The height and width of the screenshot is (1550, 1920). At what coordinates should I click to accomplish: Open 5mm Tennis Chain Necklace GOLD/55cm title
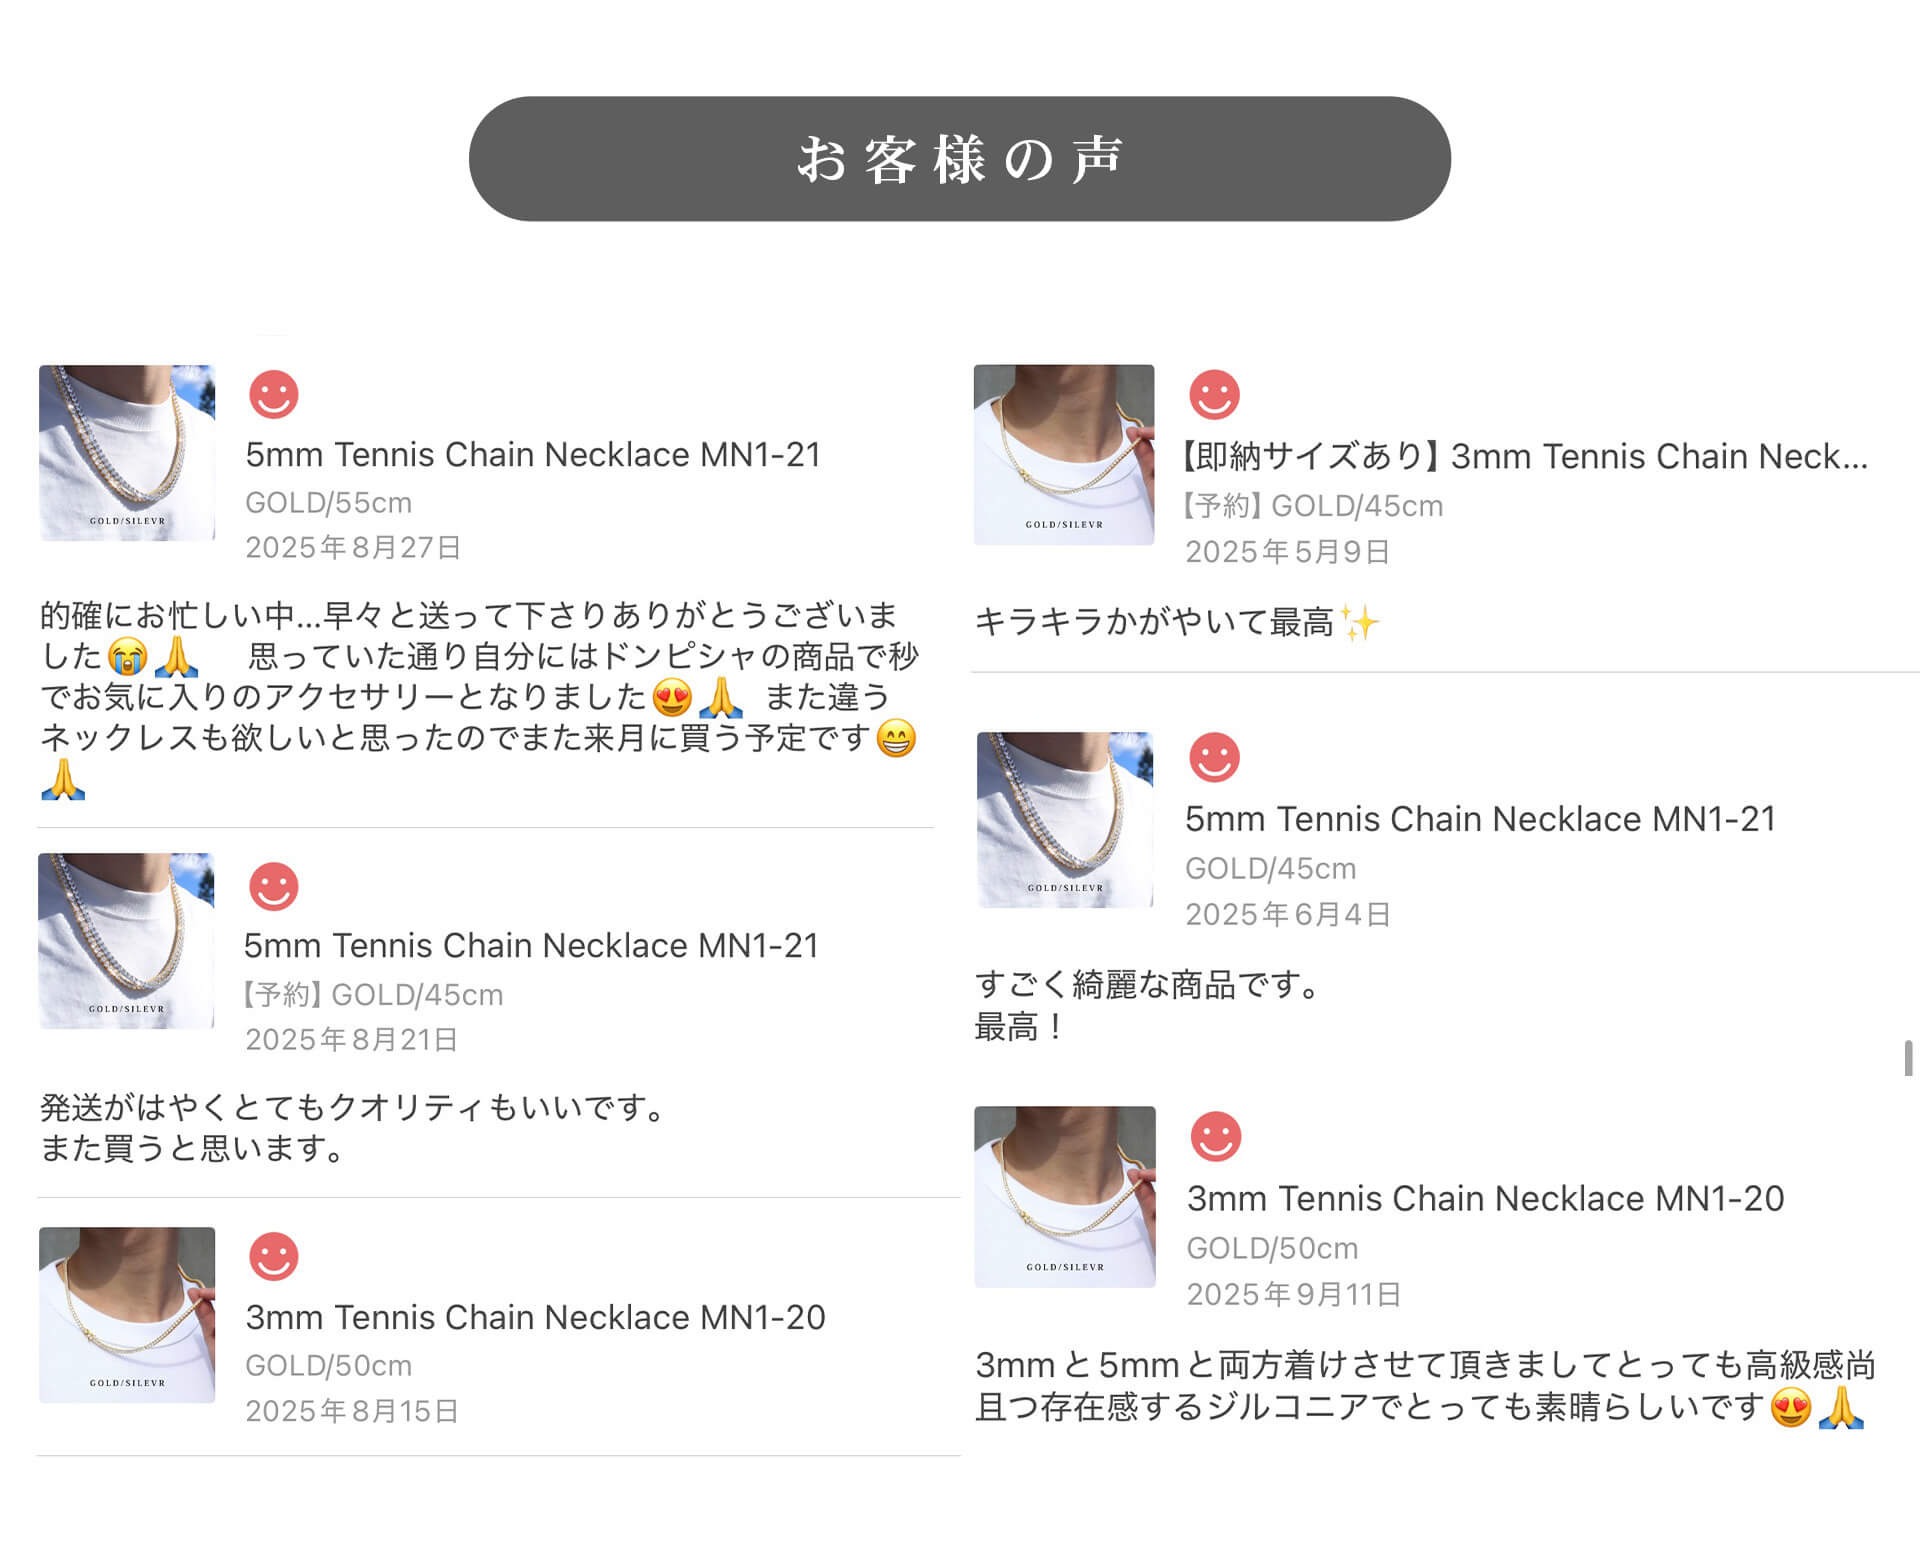(533, 455)
